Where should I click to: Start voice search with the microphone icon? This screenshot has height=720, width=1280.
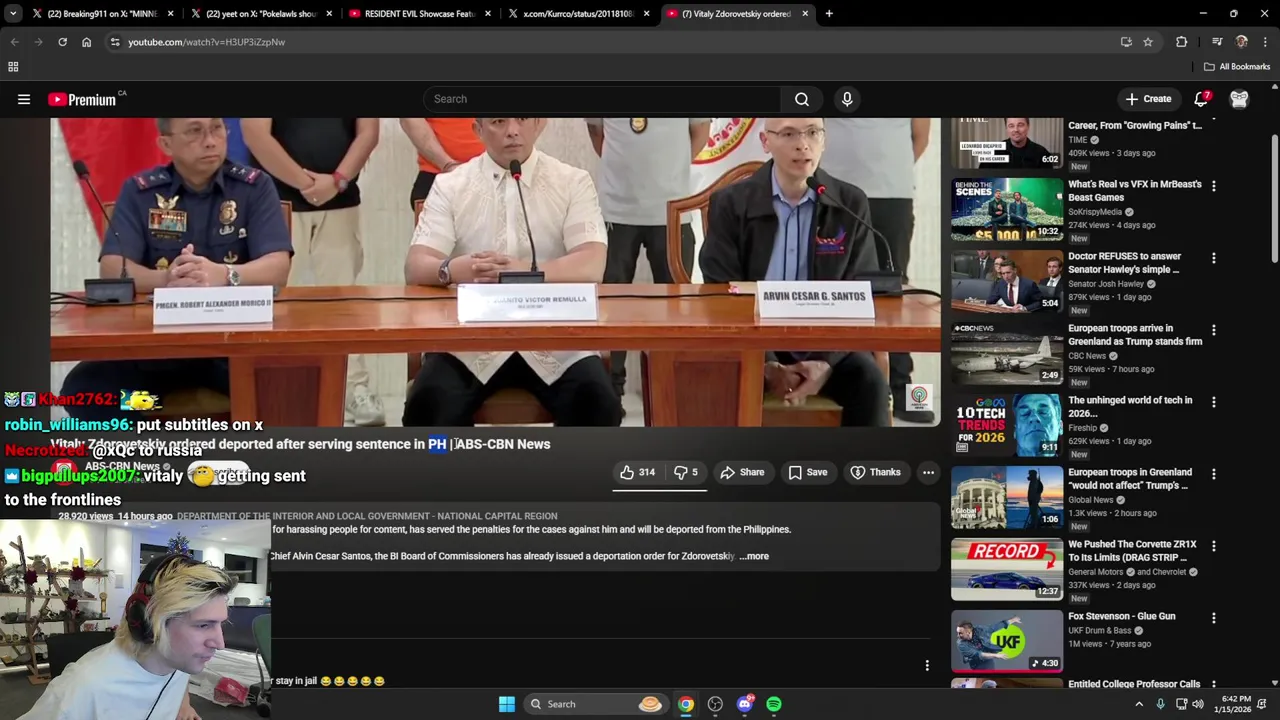pos(847,99)
